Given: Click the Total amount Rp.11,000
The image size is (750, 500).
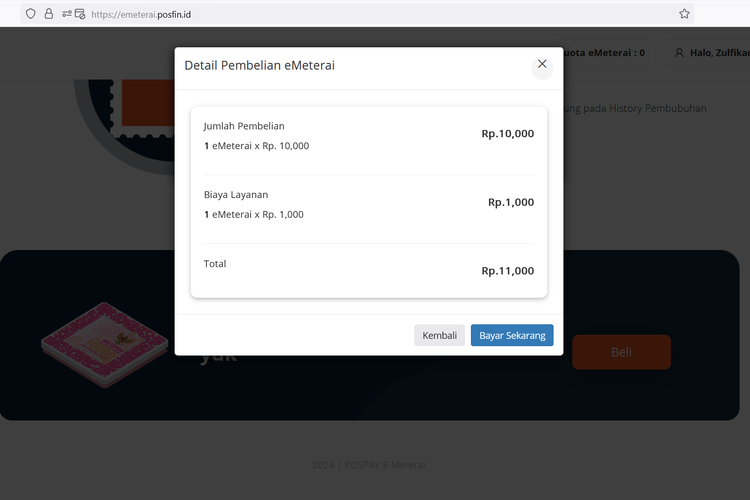Looking at the screenshot, I should [507, 270].
